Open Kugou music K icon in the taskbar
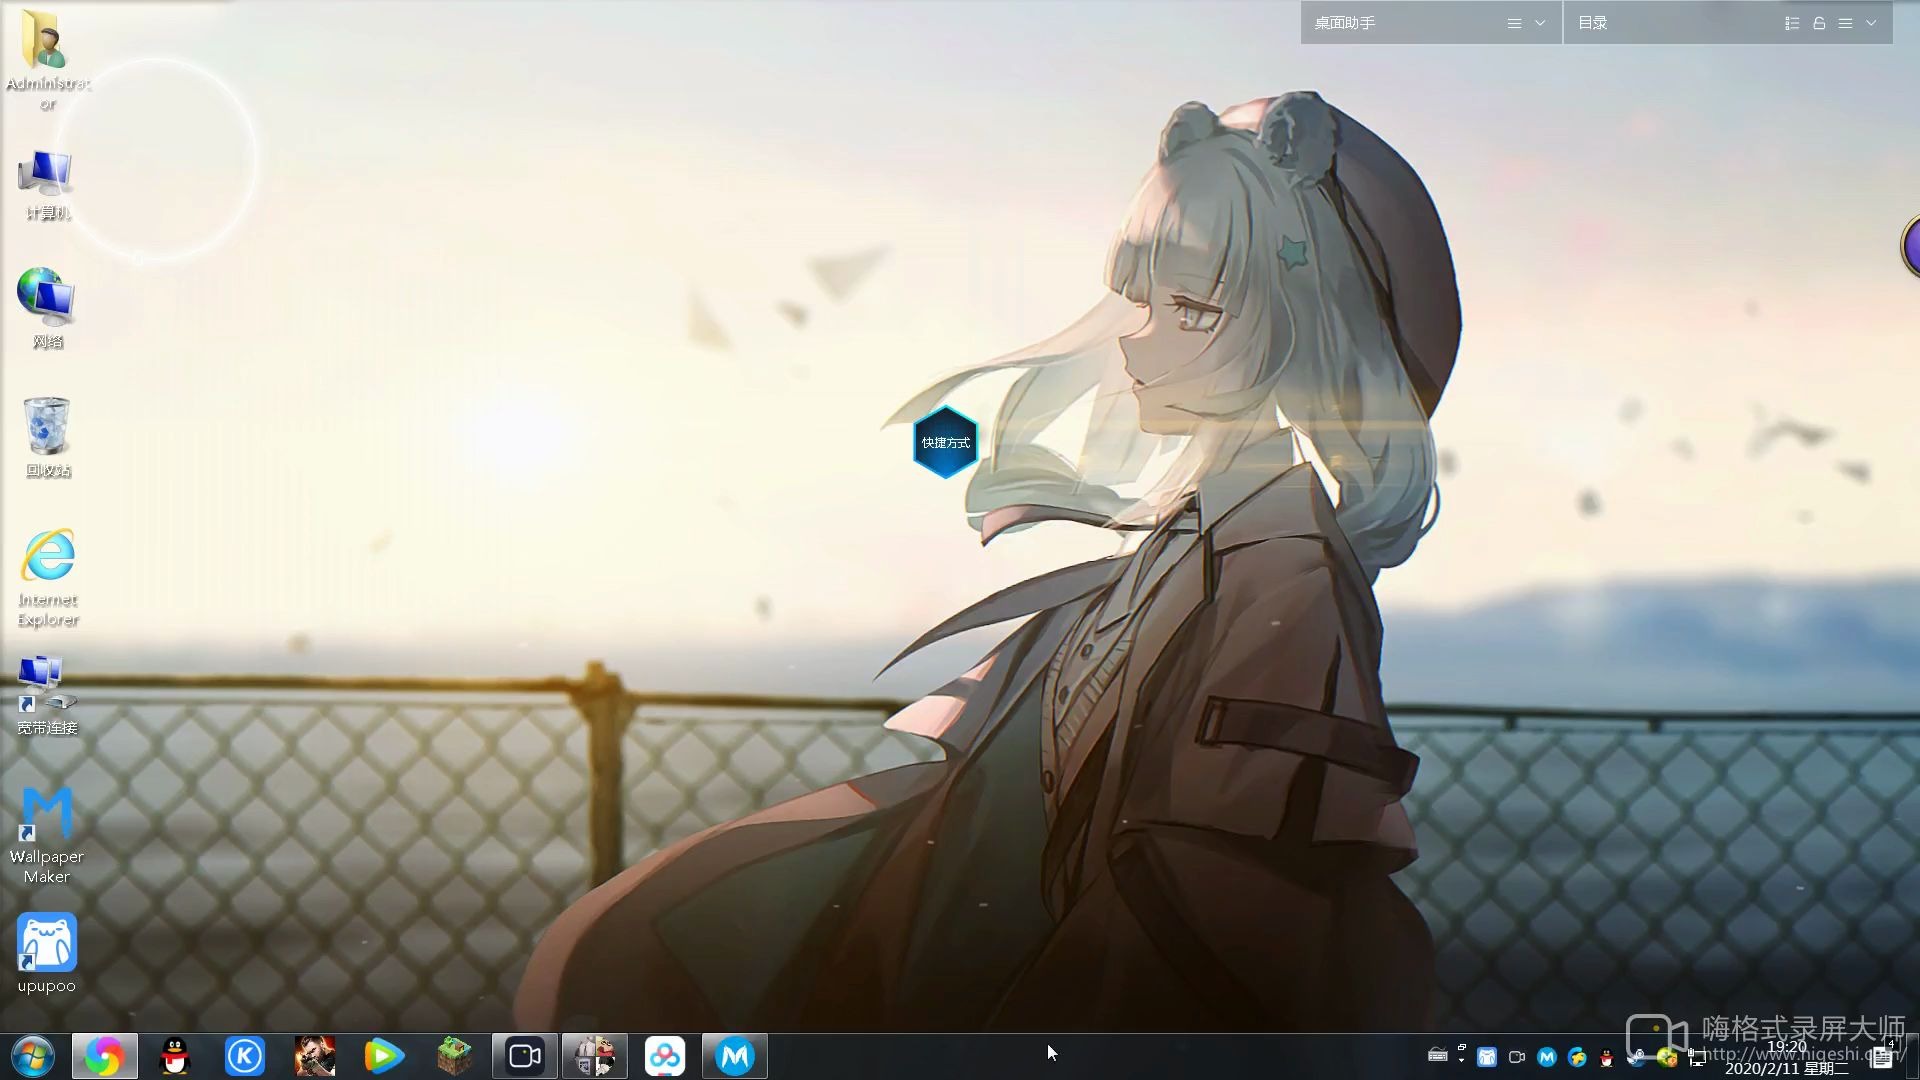Image resolution: width=1920 pixels, height=1080 pixels. coord(245,1056)
